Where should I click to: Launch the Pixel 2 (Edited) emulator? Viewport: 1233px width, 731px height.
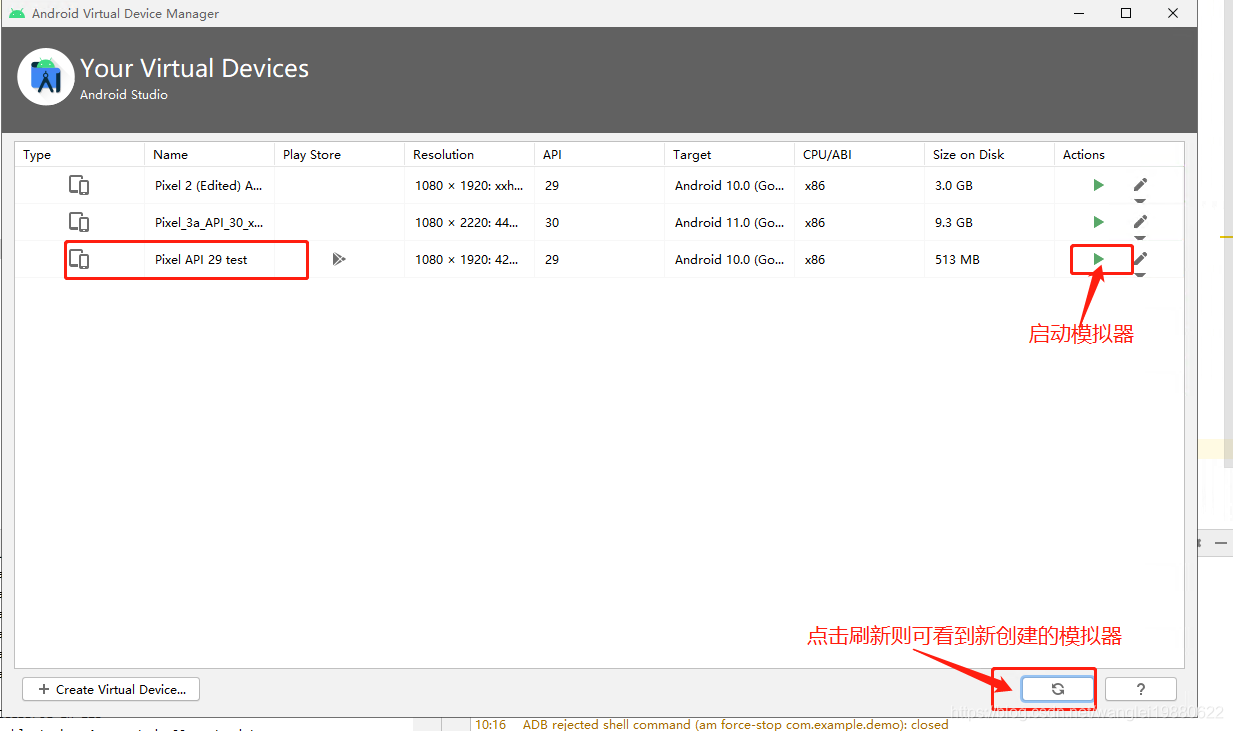[1098, 185]
